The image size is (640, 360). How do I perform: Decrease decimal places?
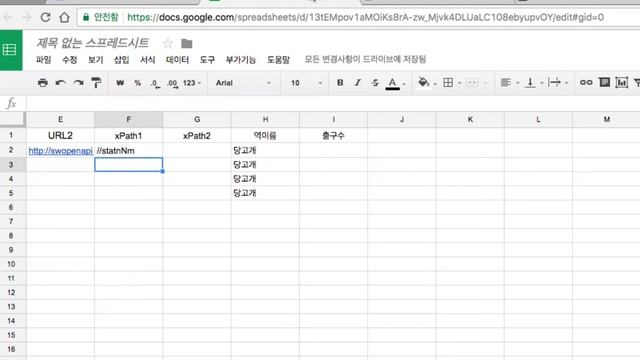click(155, 84)
